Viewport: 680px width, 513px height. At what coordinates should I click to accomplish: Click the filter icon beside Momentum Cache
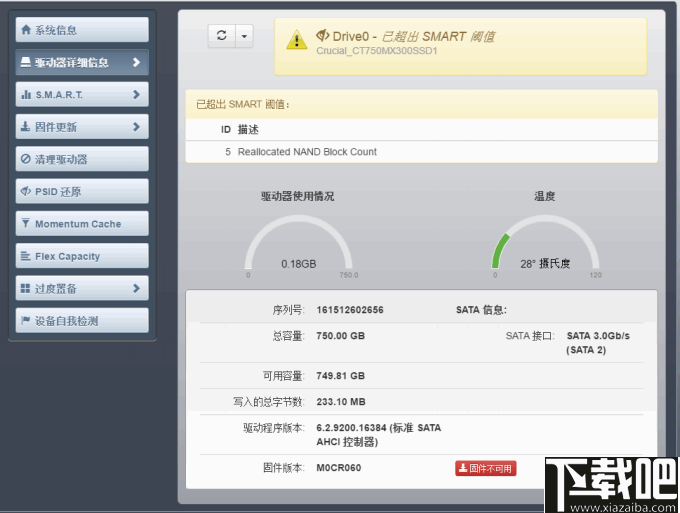[x=26, y=223]
